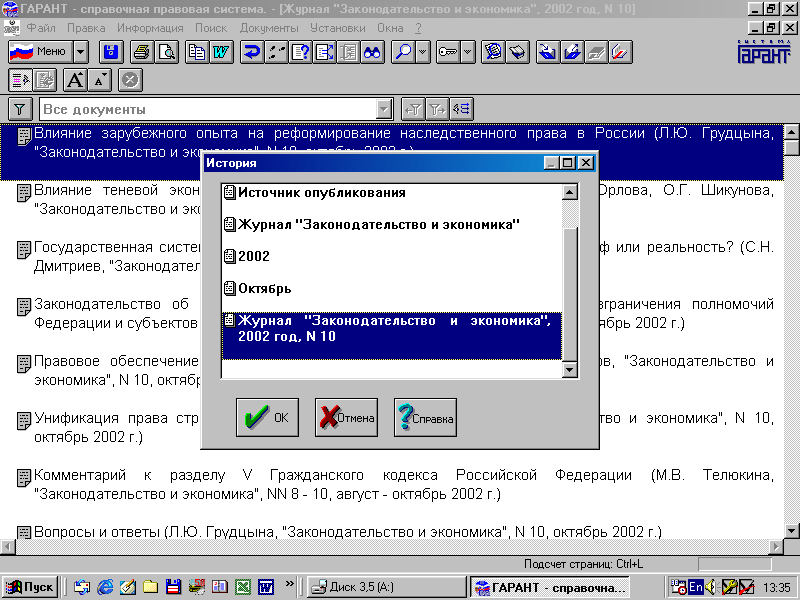Click the icon right of pink lines icon
The height and width of the screenshot is (600, 800).
(44, 80)
